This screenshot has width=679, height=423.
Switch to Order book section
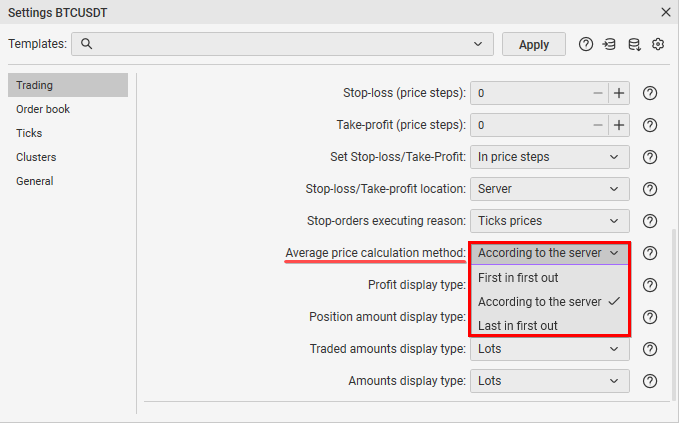(x=68, y=109)
